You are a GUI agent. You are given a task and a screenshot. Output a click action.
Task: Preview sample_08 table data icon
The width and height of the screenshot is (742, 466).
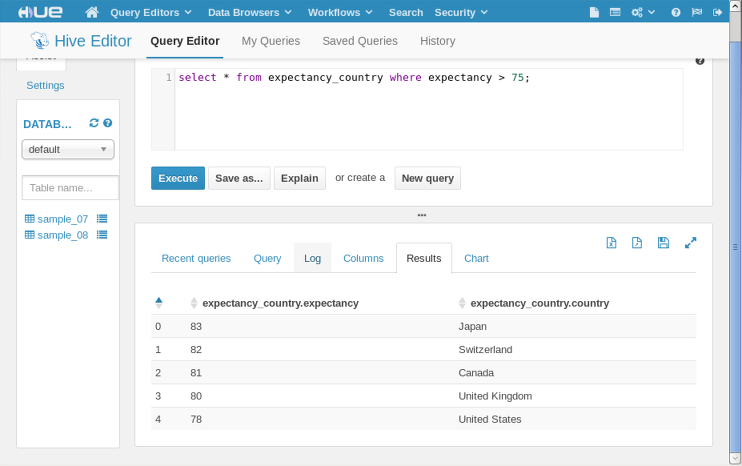102,235
